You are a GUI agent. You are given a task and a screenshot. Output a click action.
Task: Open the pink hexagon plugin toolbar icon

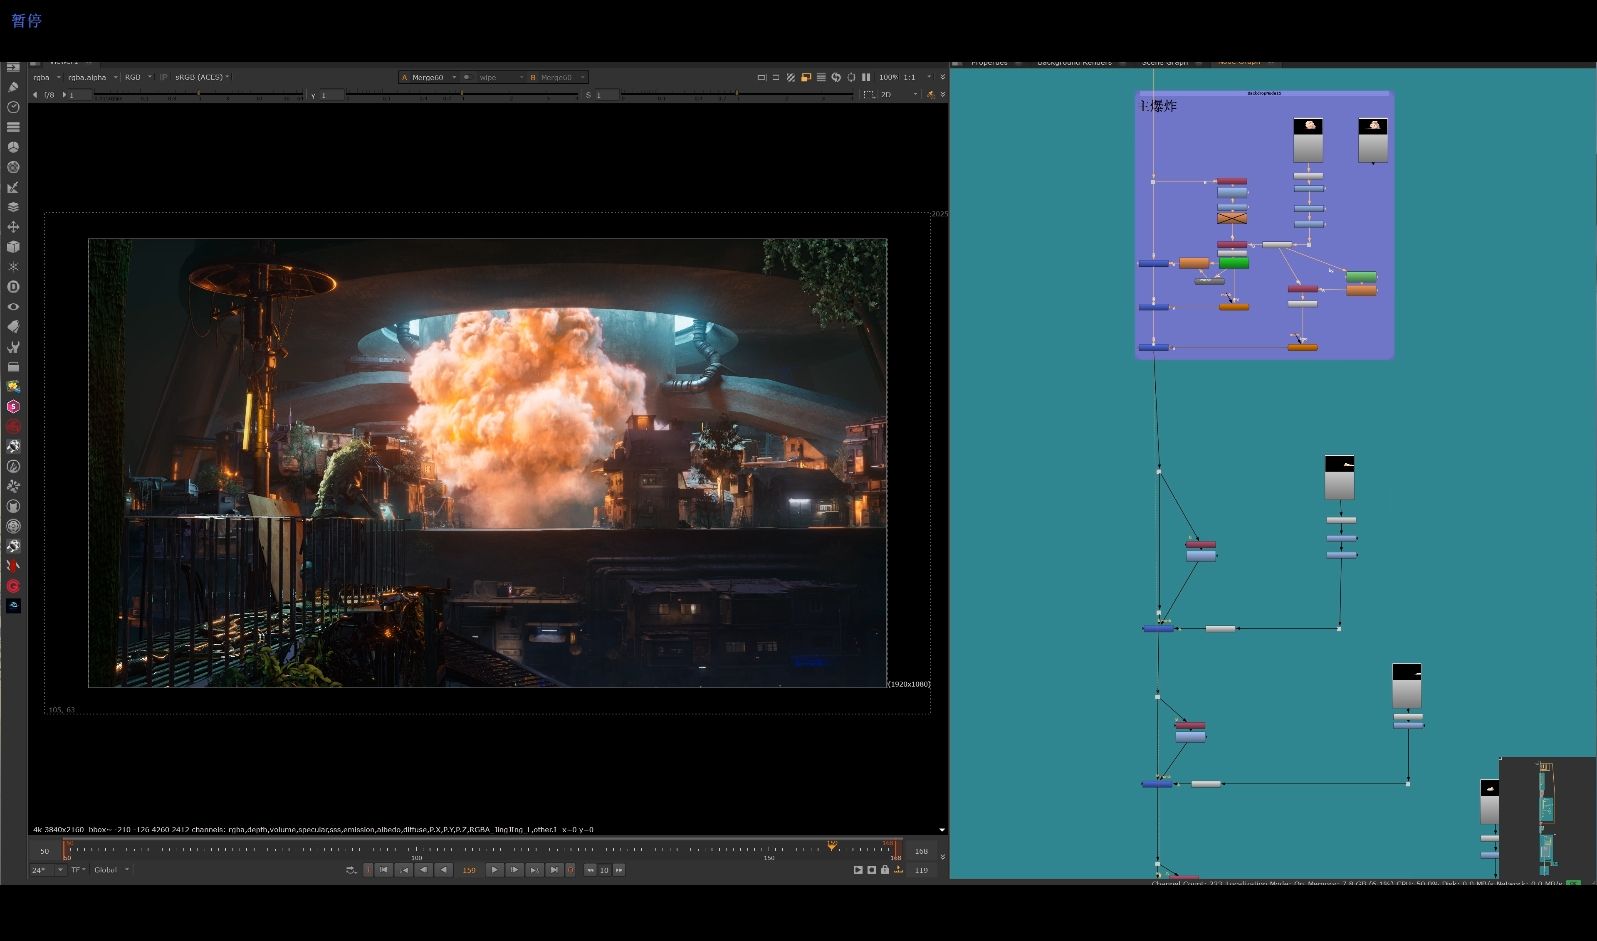tap(13, 407)
